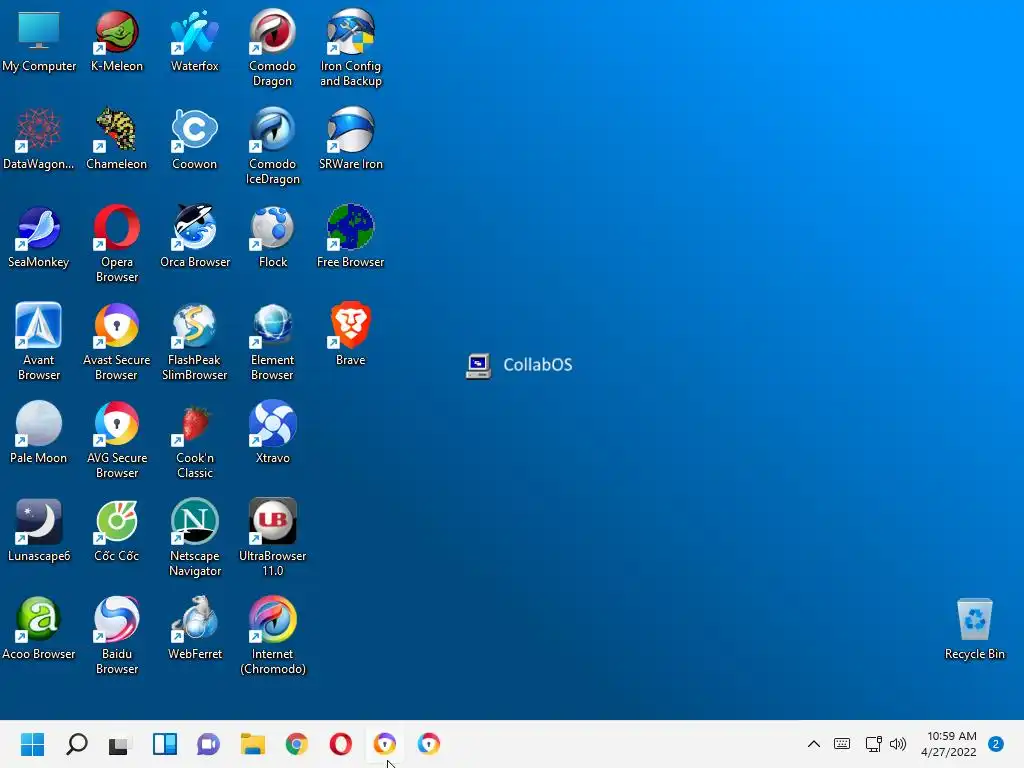The height and width of the screenshot is (768, 1024).
Task: Click the Flock browser icon
Action: click(272, 236)
